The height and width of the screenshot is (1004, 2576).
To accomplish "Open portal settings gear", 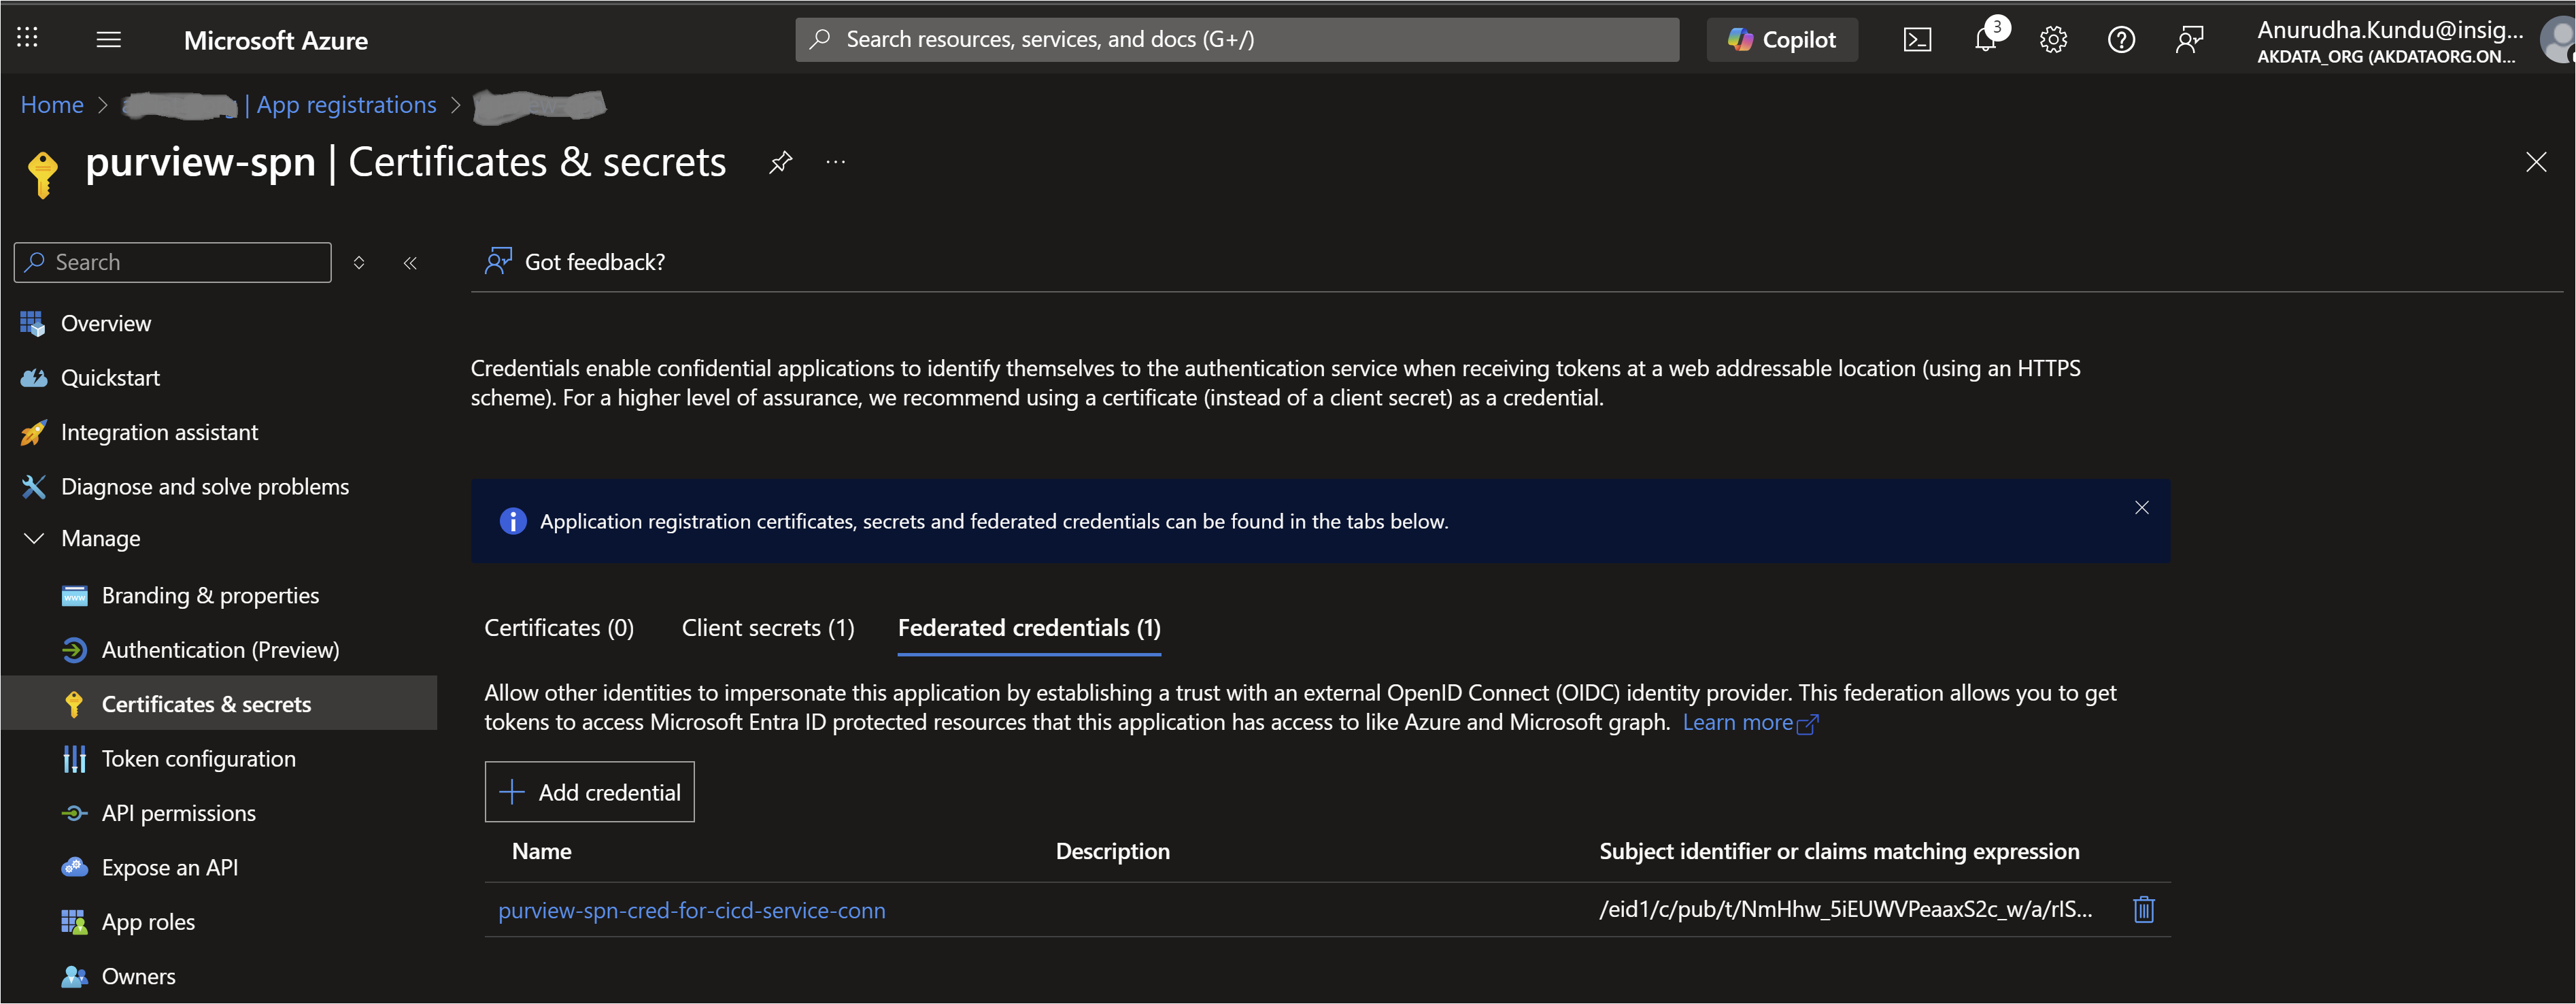I will click(2053, 39).
